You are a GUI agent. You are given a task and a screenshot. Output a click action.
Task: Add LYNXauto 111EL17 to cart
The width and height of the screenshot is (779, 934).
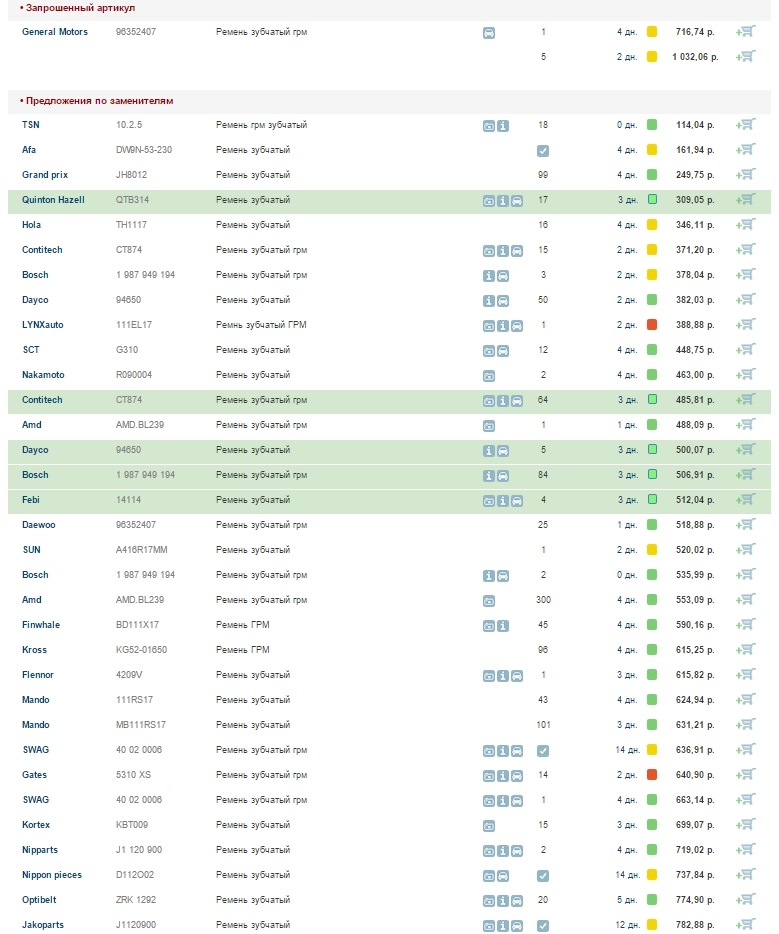(746, 325)
